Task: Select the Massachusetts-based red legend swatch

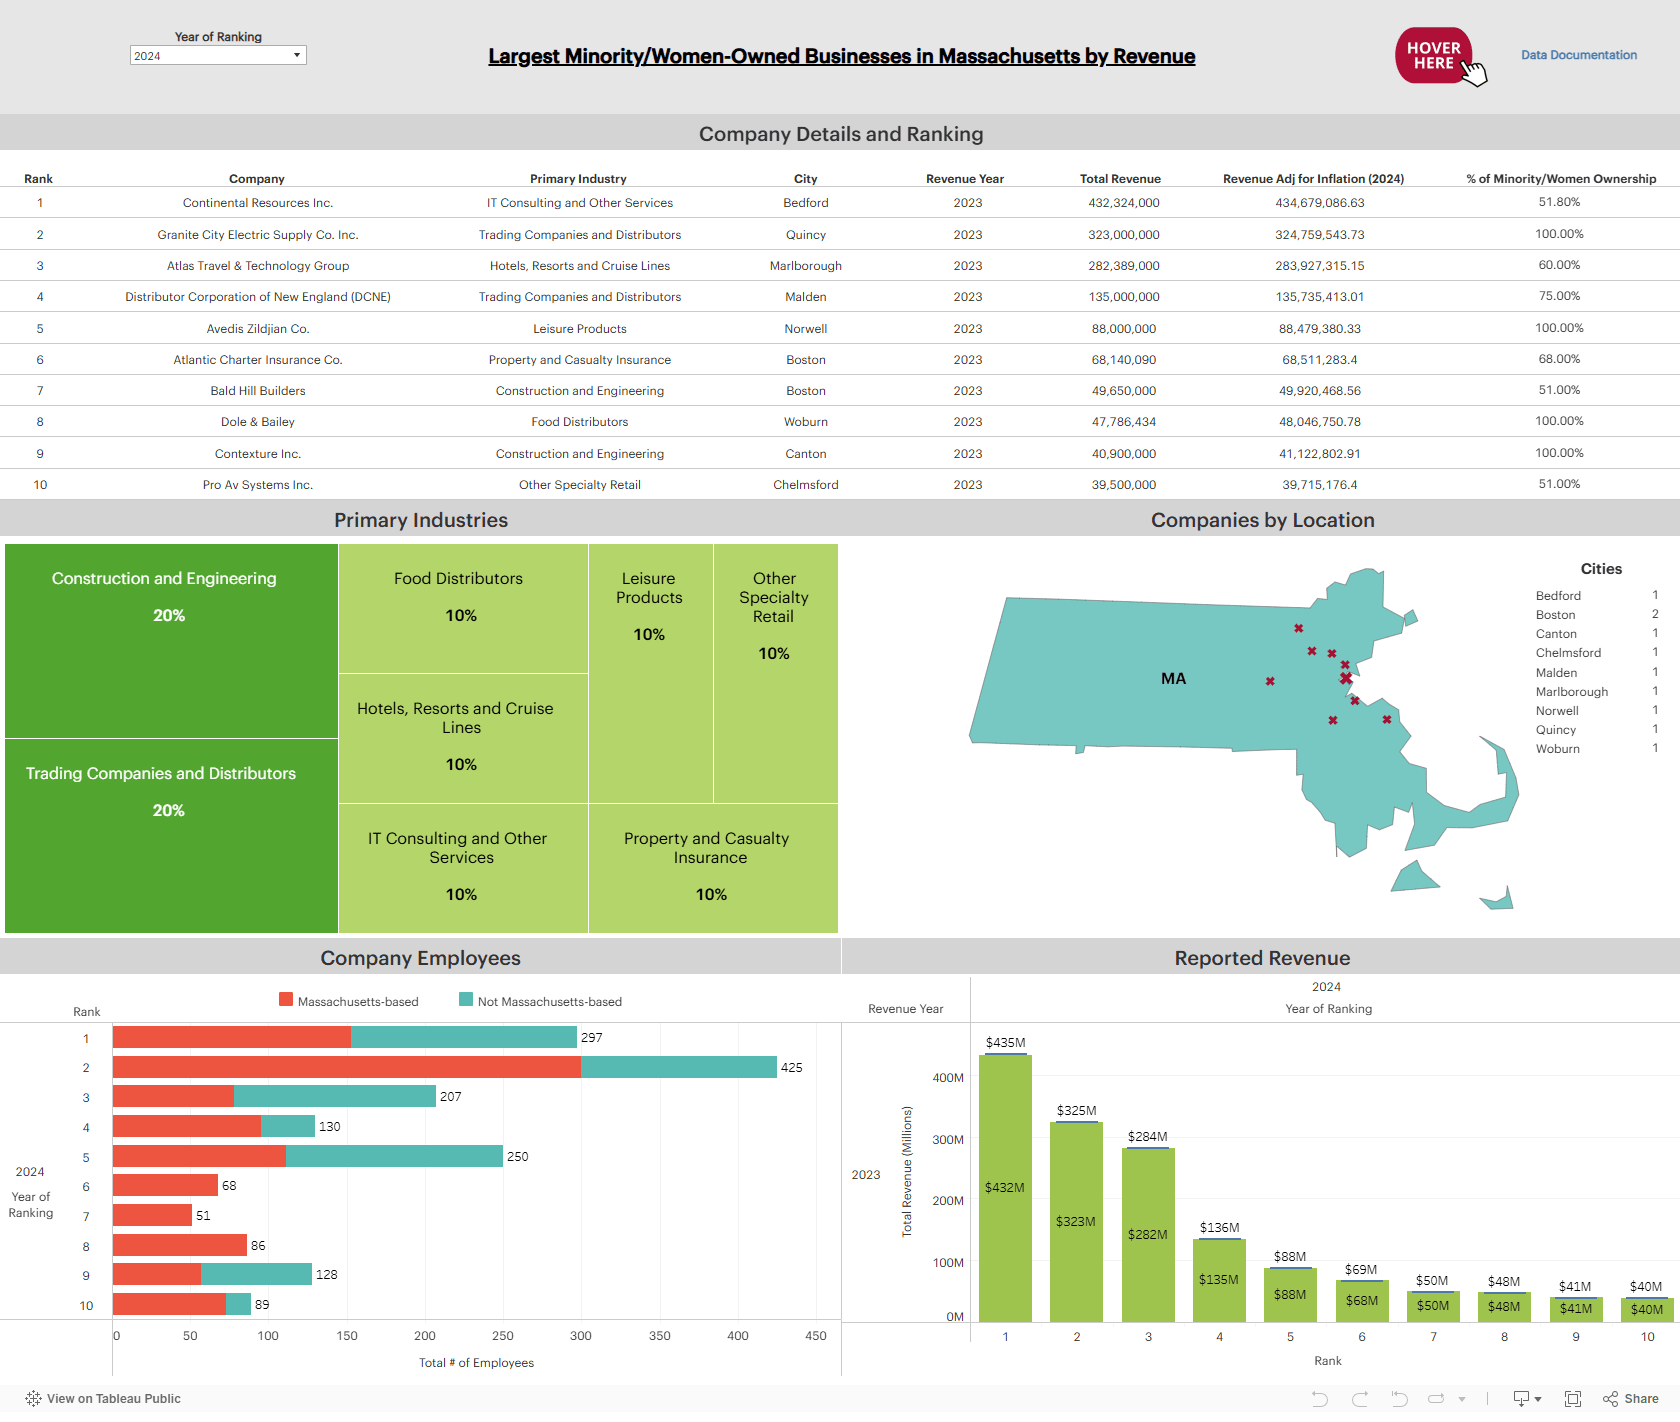Action: pos(286,1000)
